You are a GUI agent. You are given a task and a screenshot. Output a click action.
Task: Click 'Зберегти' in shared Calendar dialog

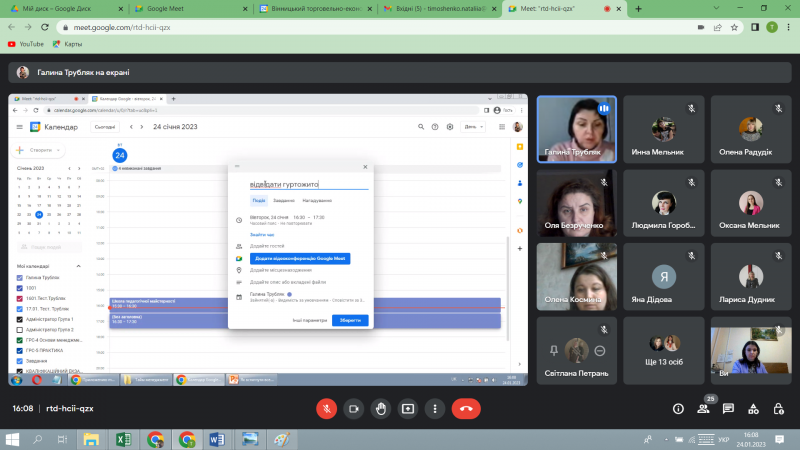tap(350, 320)
